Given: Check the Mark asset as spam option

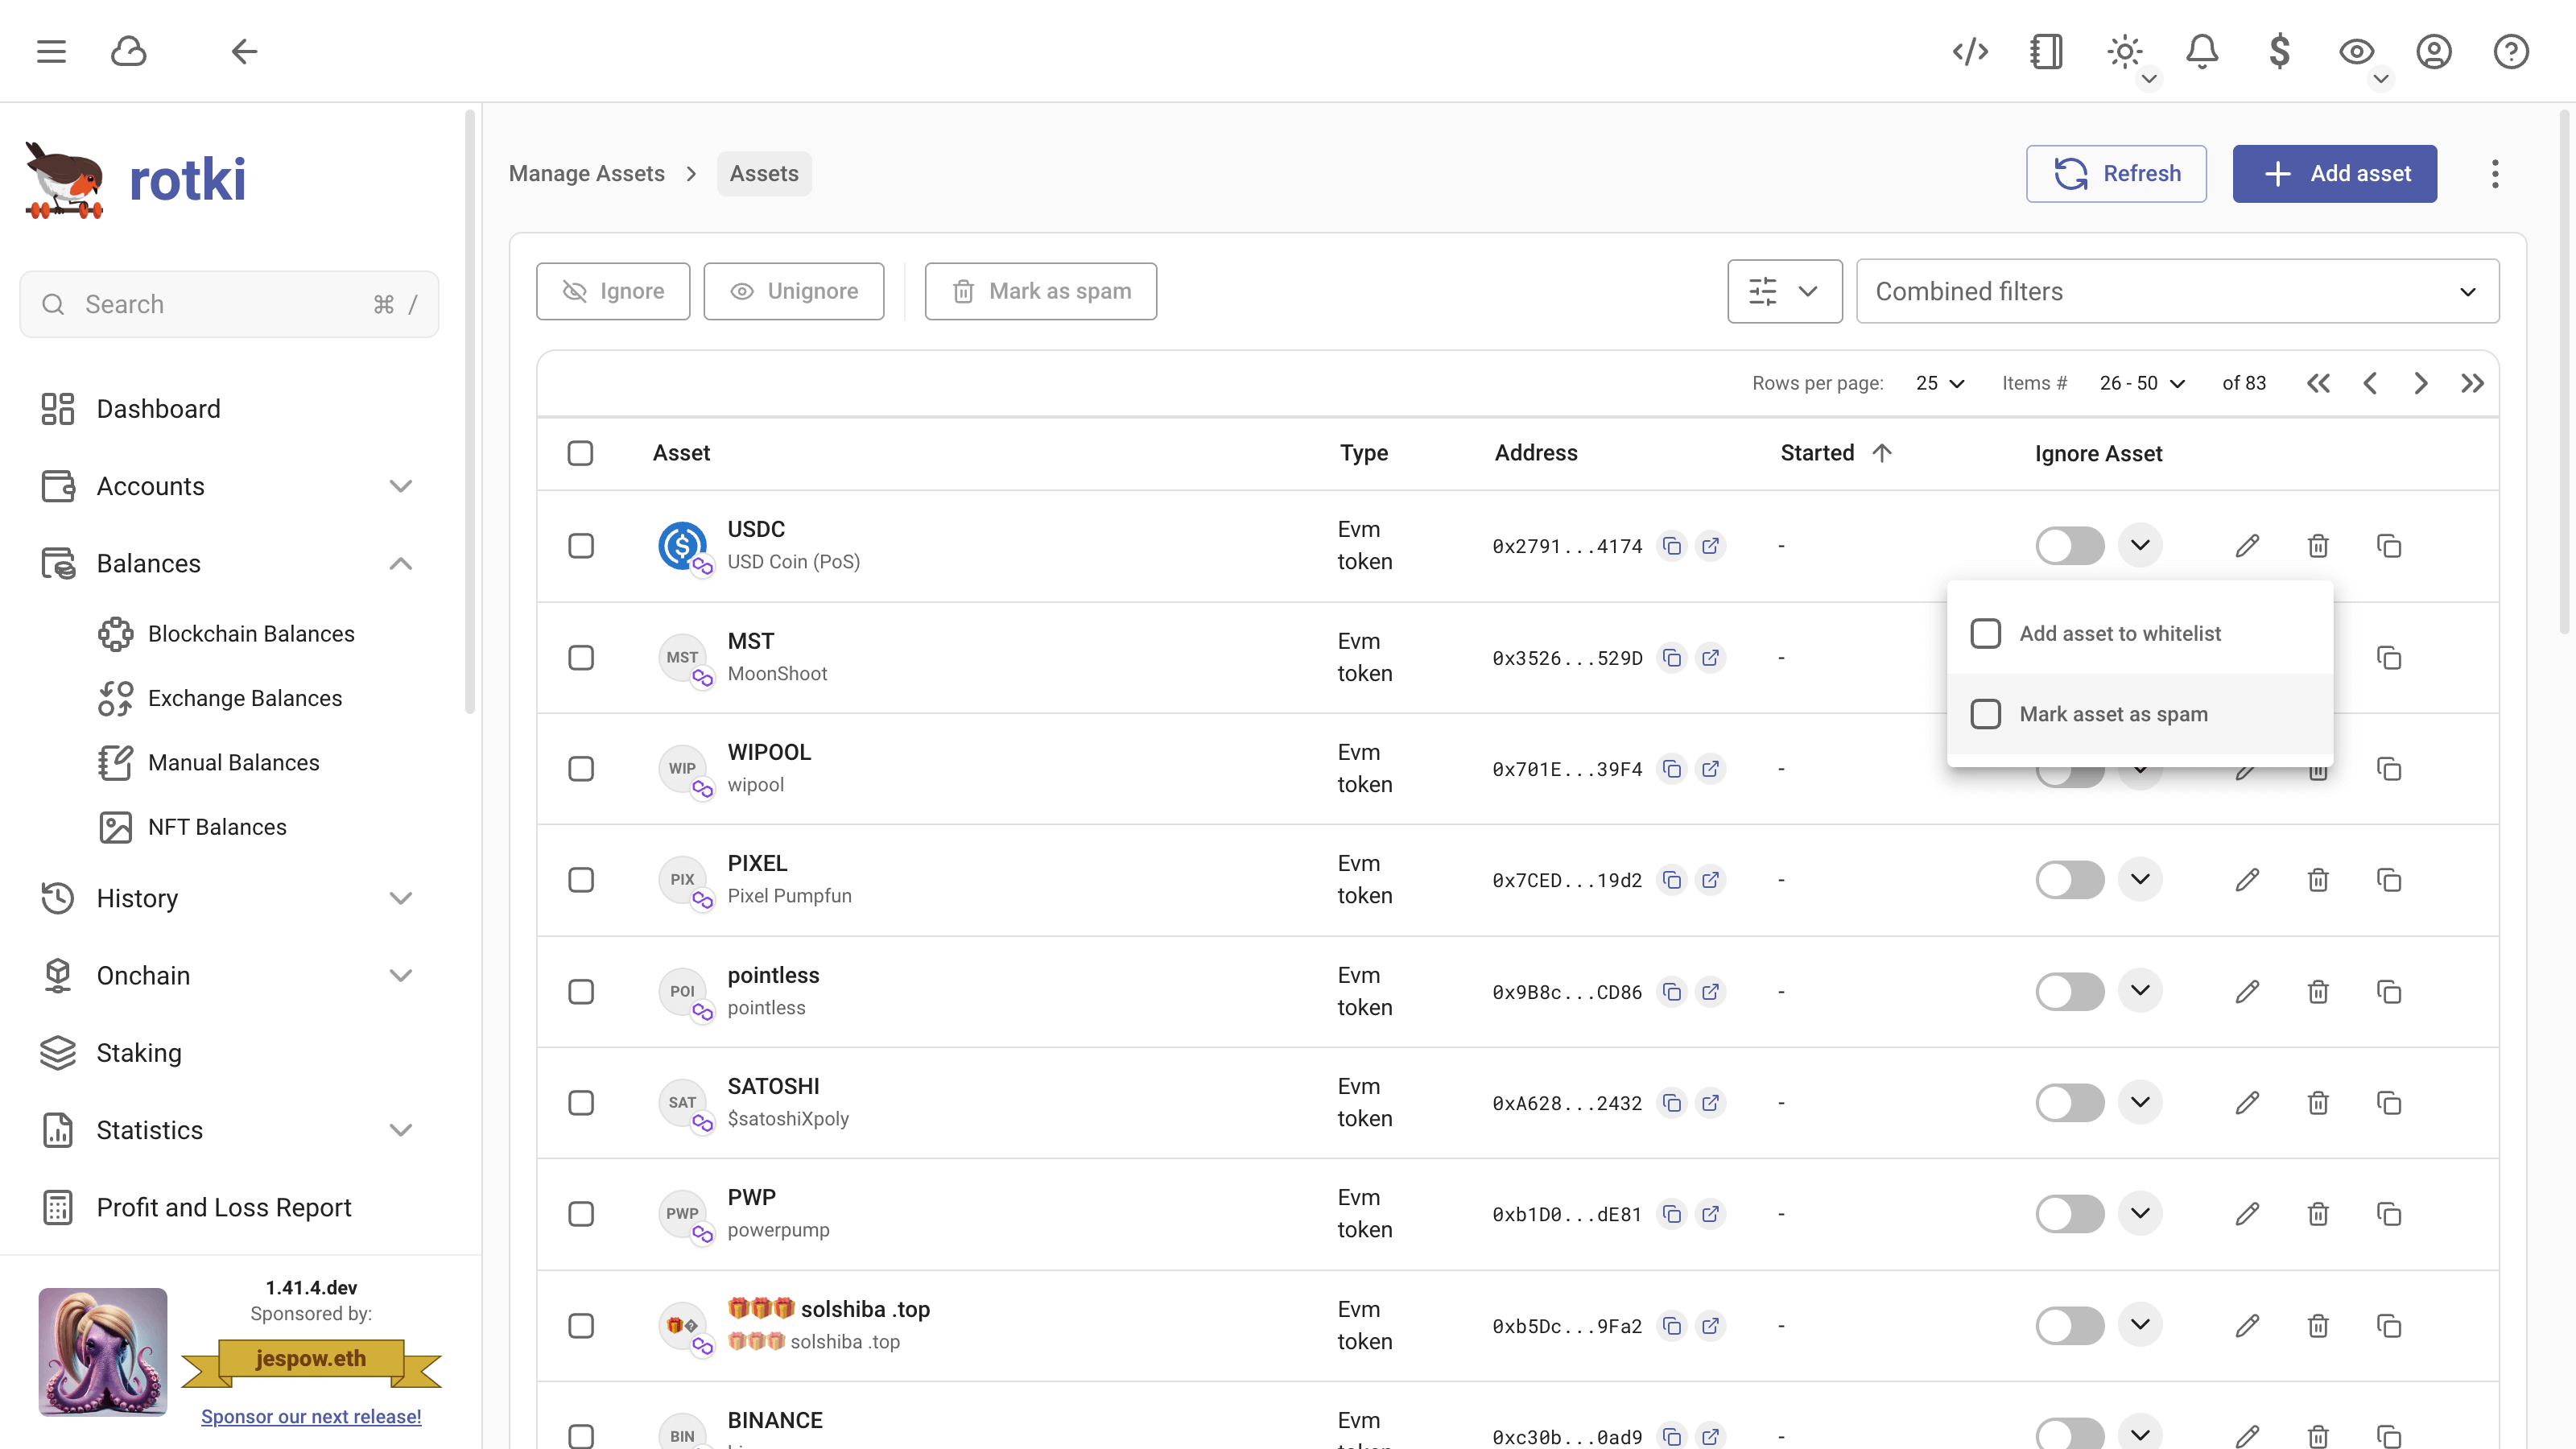Looking at the screenshot, I should tap(1985, 714).
